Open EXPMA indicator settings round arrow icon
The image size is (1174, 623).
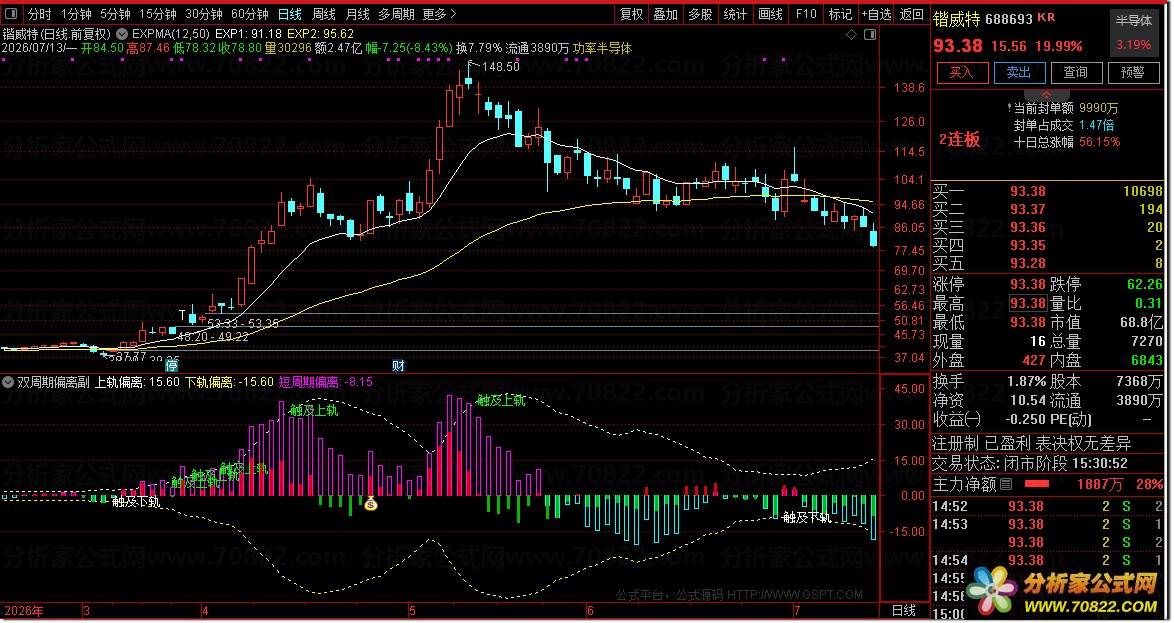pyautogui.click(x=122, y=34)
